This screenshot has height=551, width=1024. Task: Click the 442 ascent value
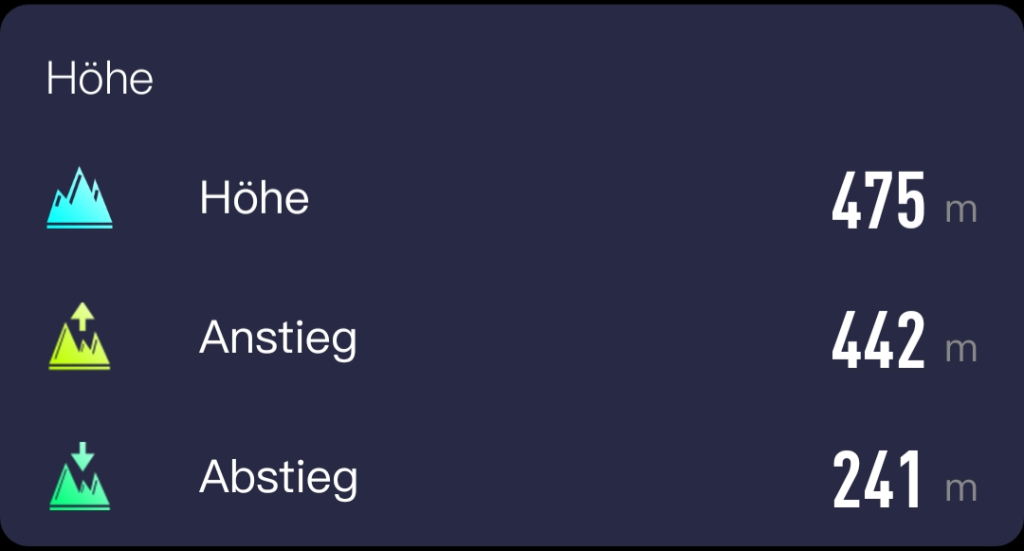point(878,341)
